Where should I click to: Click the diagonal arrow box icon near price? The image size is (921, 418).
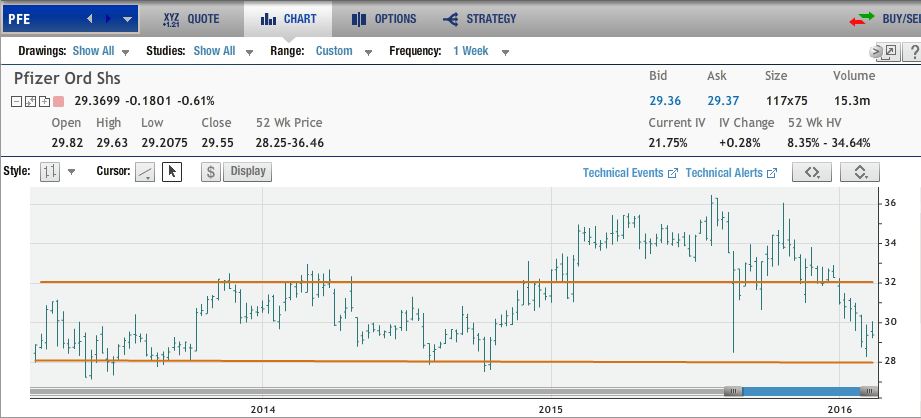click(30, 102)
